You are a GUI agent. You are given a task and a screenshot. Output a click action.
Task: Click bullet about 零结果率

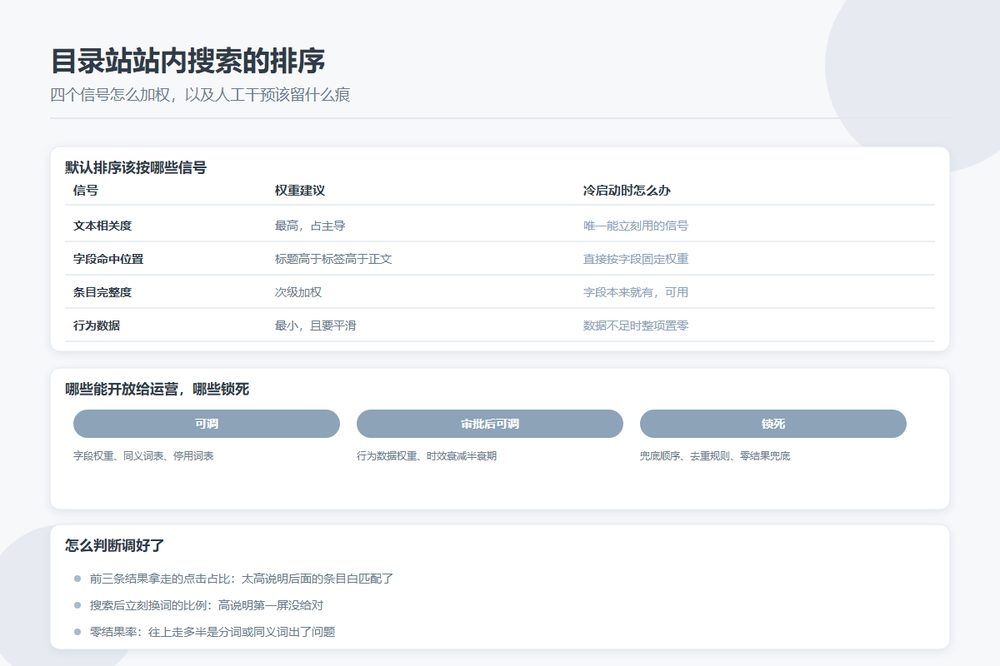coord(212,632)
